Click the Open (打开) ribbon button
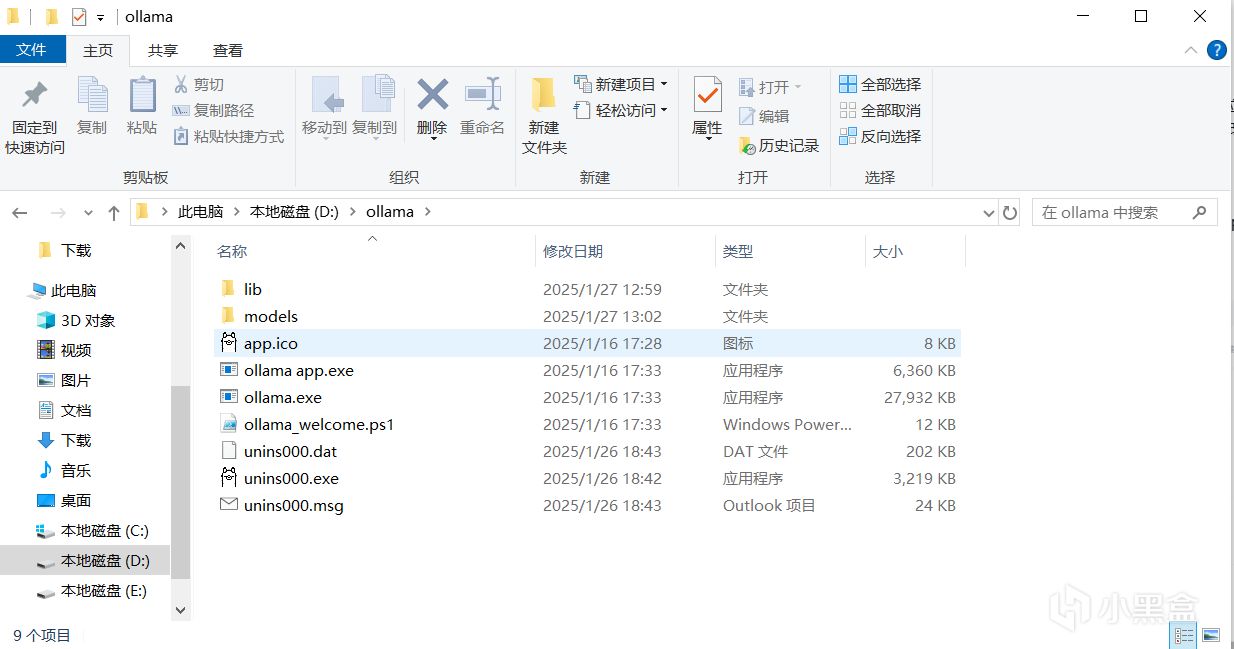The image size is (1234, 649). click(x=770, y=87)
